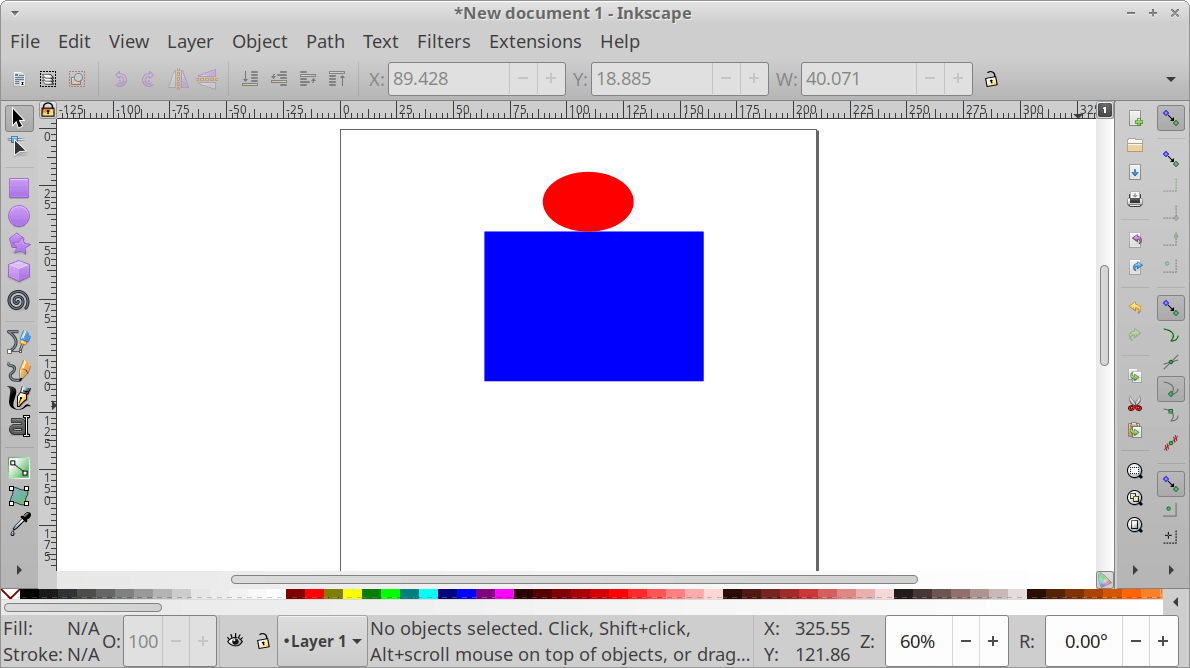Image resolution: width=1190 pixels, height=668 pixels.
Task: Open the Path menu
Action: click(325, 41)
